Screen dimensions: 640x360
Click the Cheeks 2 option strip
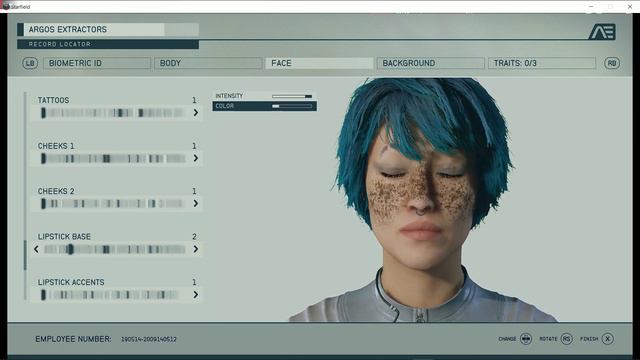(113, 203)
